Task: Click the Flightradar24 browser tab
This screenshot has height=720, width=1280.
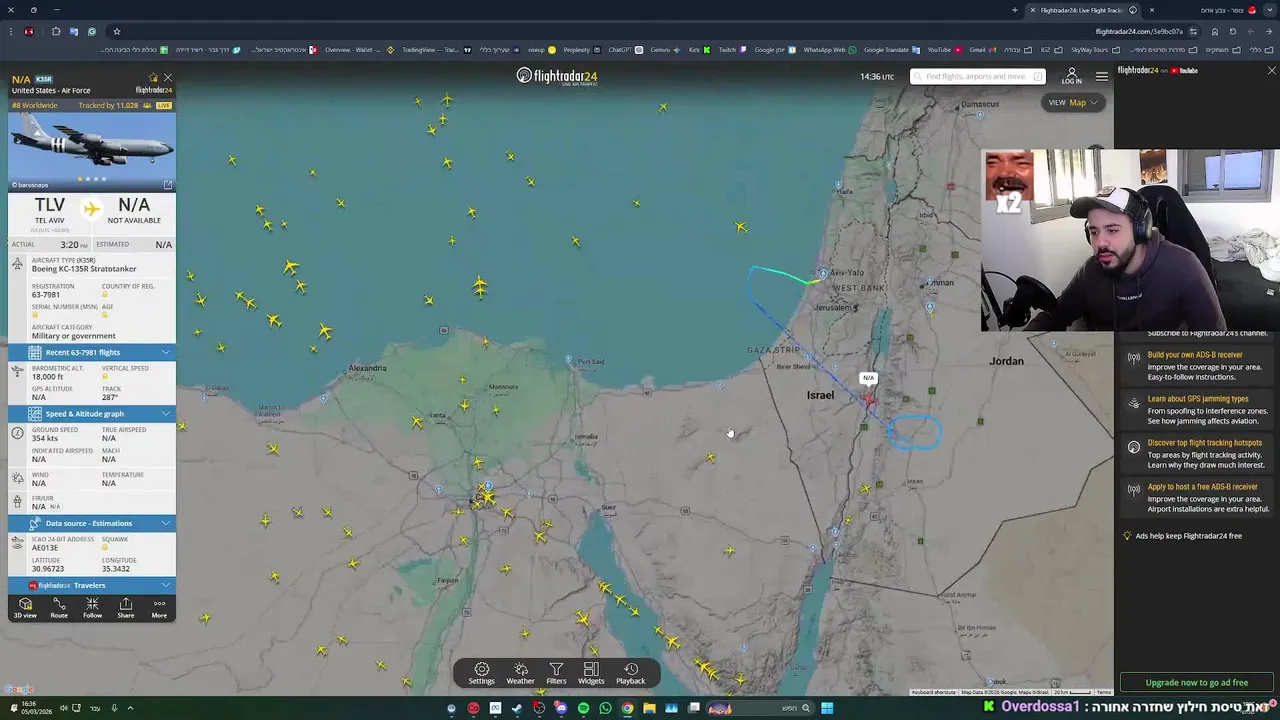Action: [x=1083, y=10]
